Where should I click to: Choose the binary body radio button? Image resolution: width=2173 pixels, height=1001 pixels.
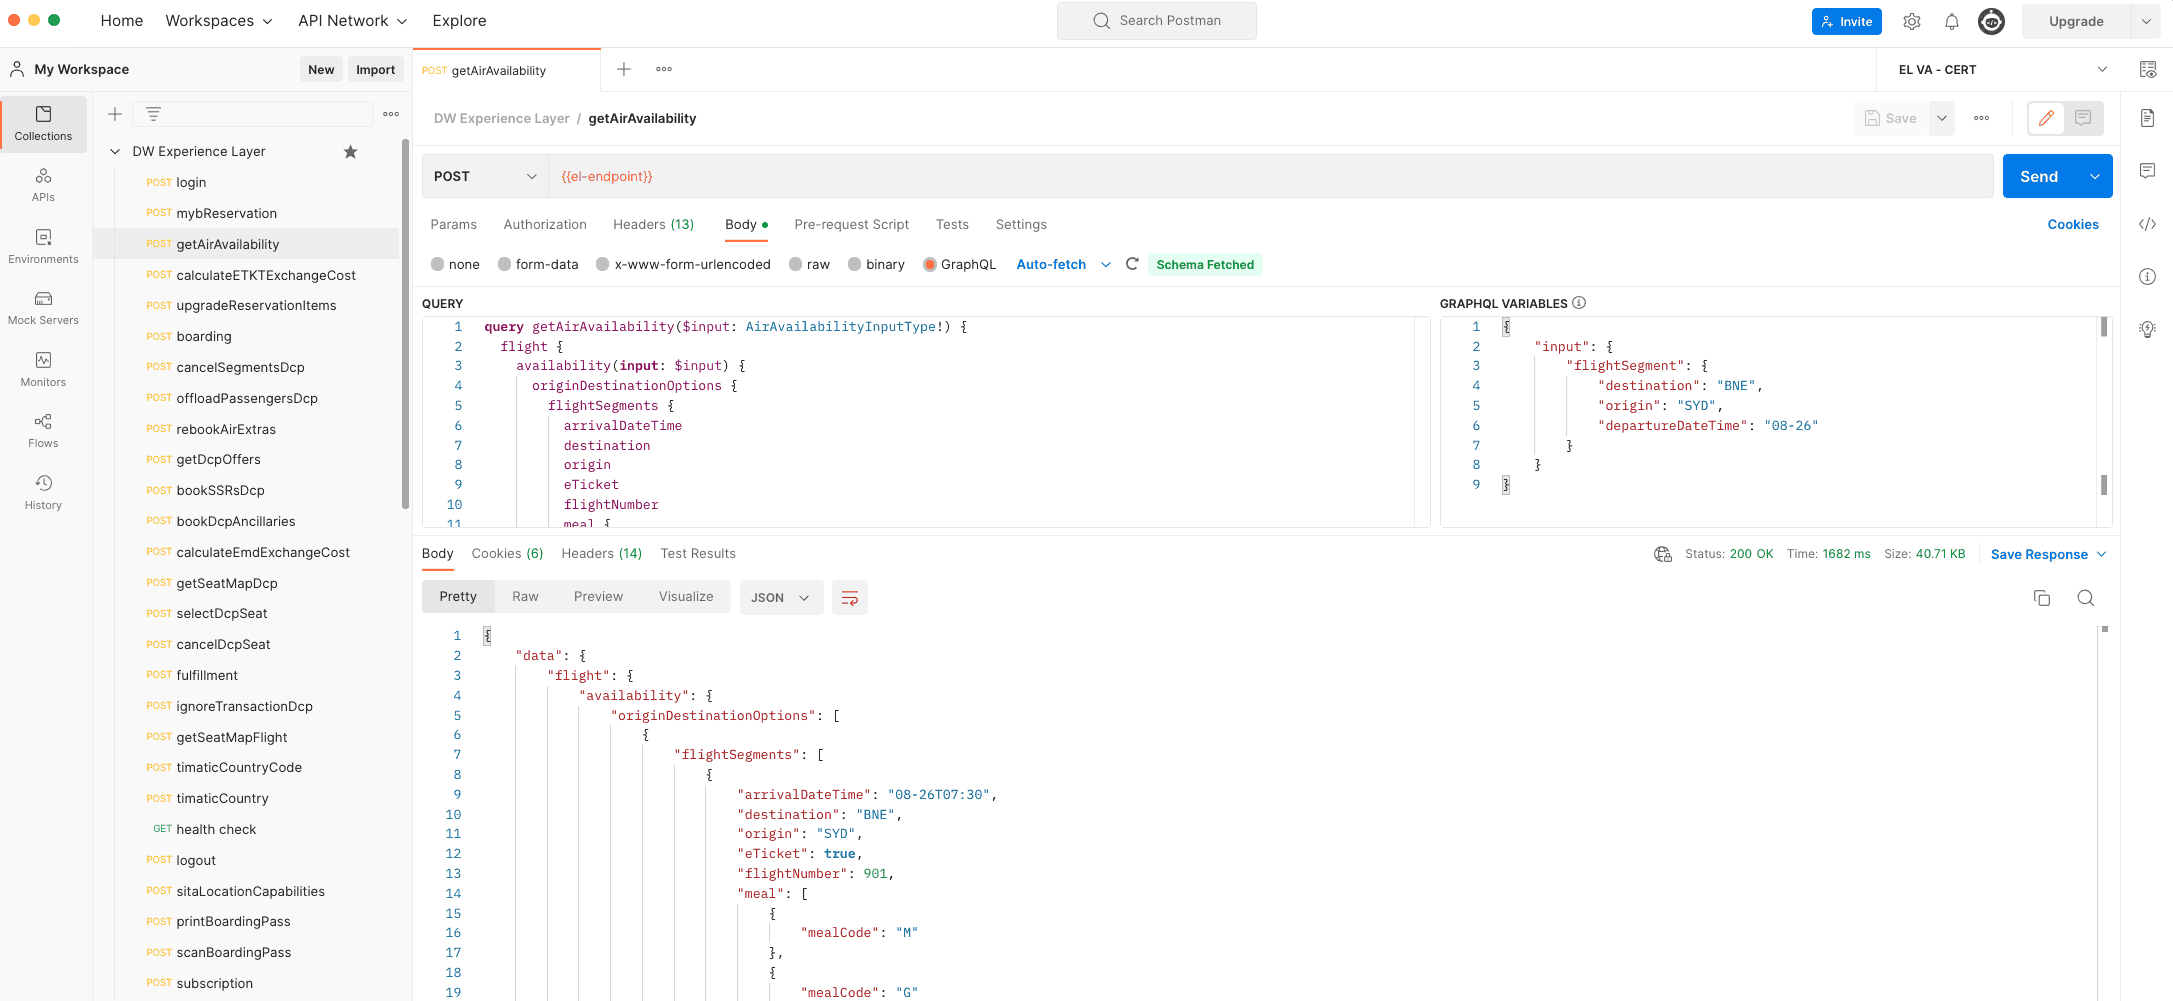(855, 264)
